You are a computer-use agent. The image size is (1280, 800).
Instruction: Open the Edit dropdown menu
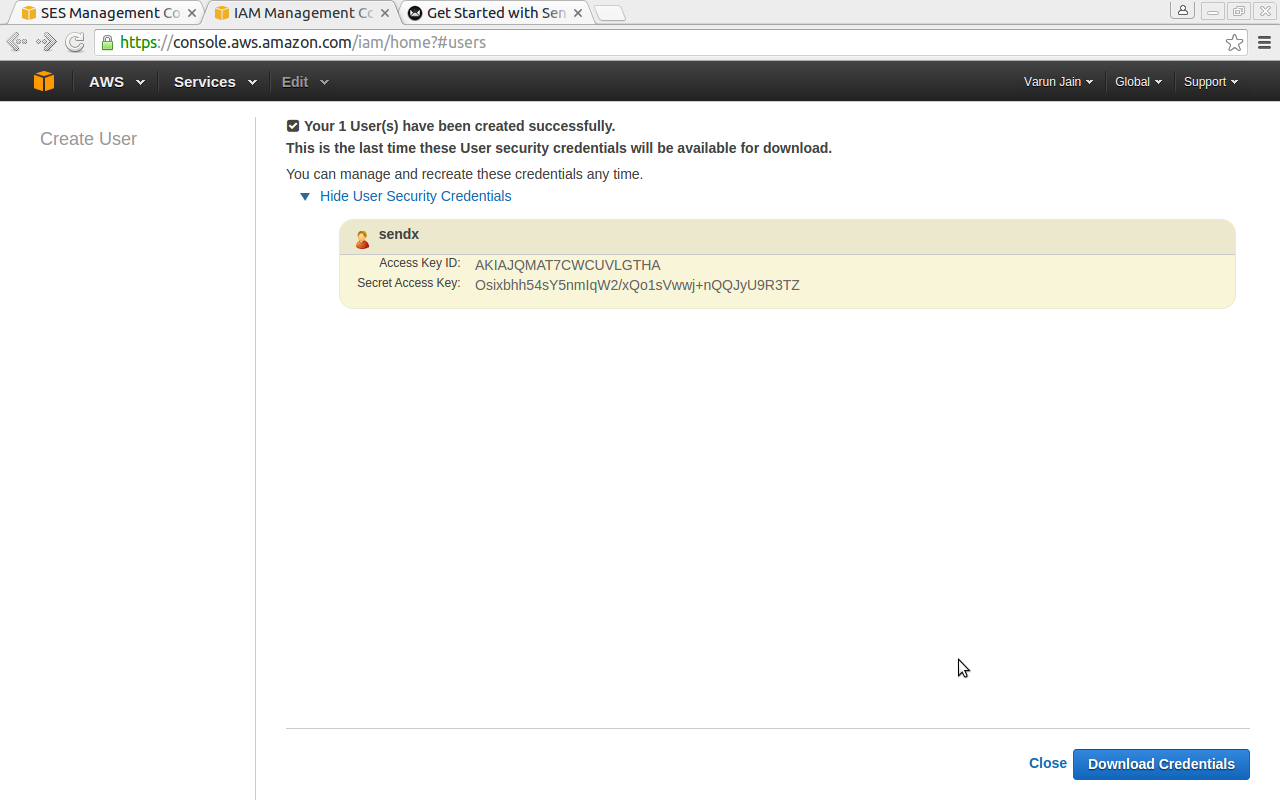point(305,82)
